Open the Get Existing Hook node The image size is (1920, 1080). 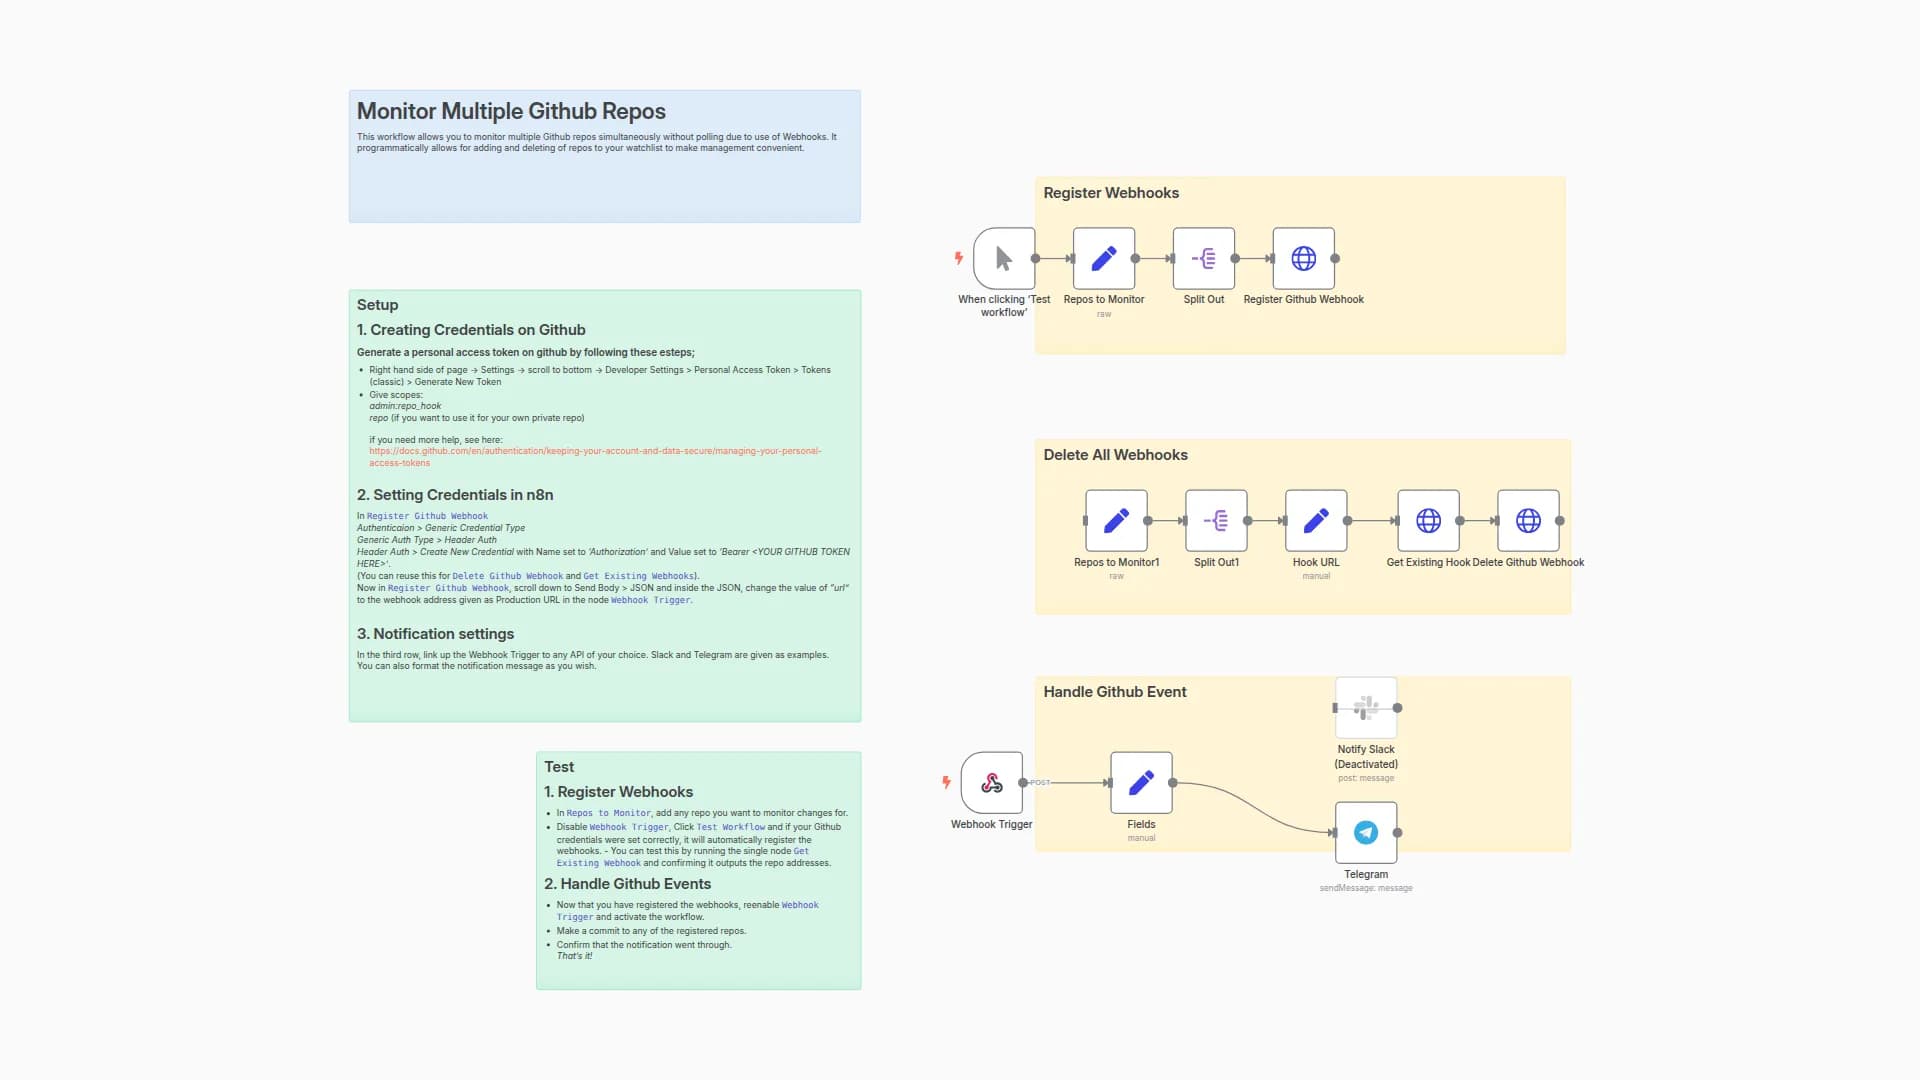[1429, 520]
